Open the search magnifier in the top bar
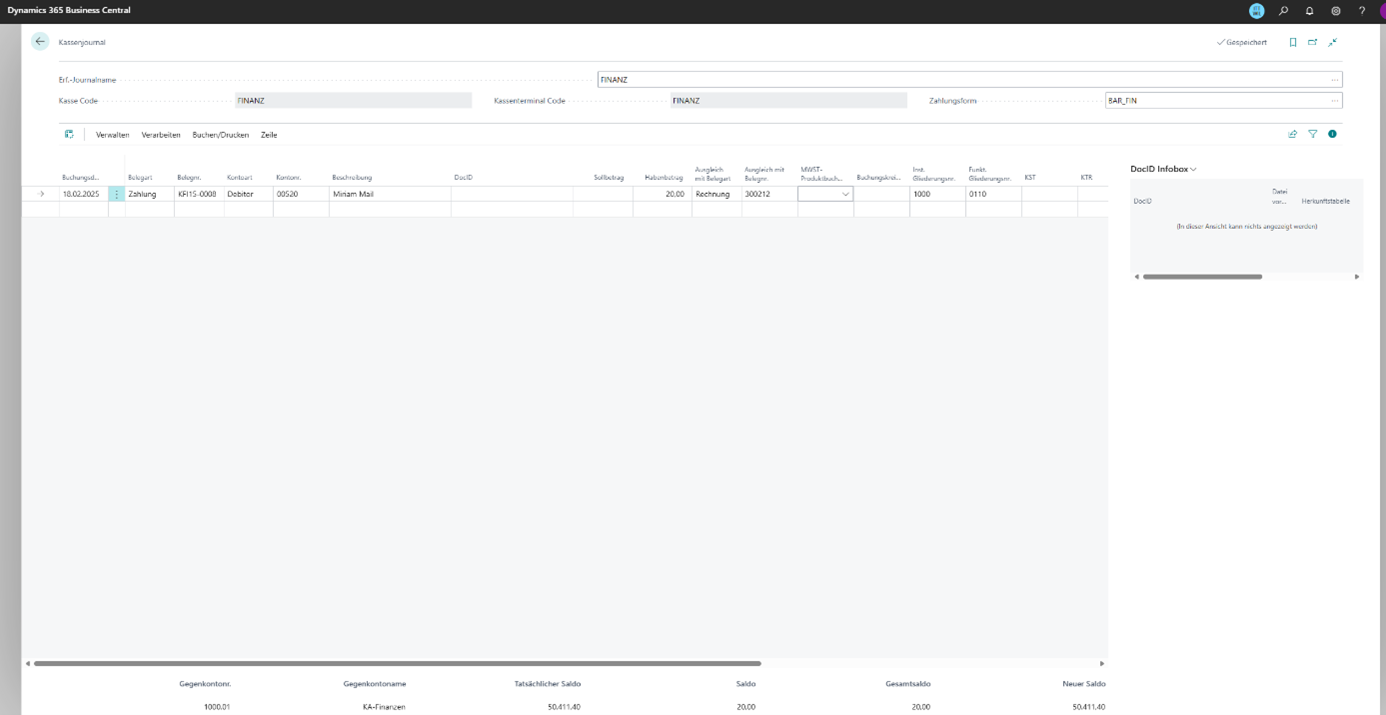 (x=1283, y=11)
